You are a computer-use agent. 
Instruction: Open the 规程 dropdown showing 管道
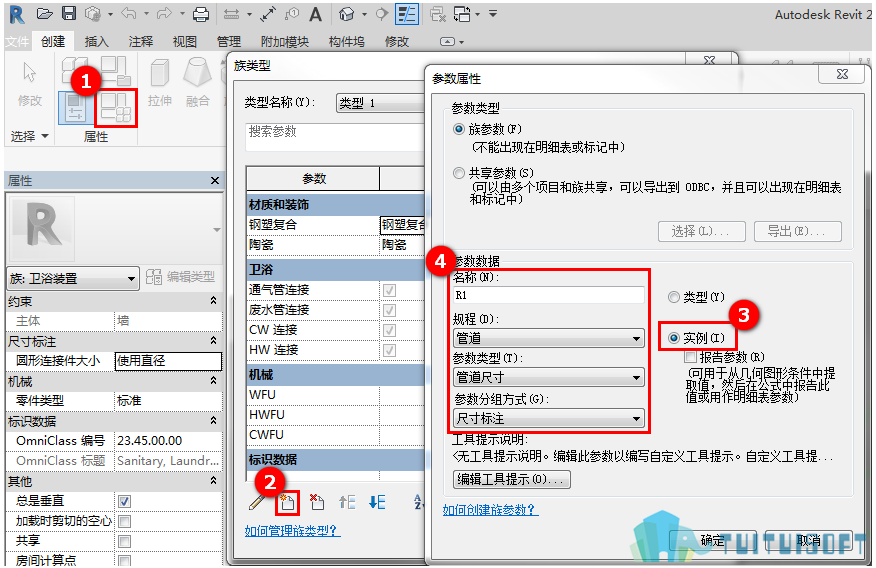pyautogui.click(x=549, y=338)
